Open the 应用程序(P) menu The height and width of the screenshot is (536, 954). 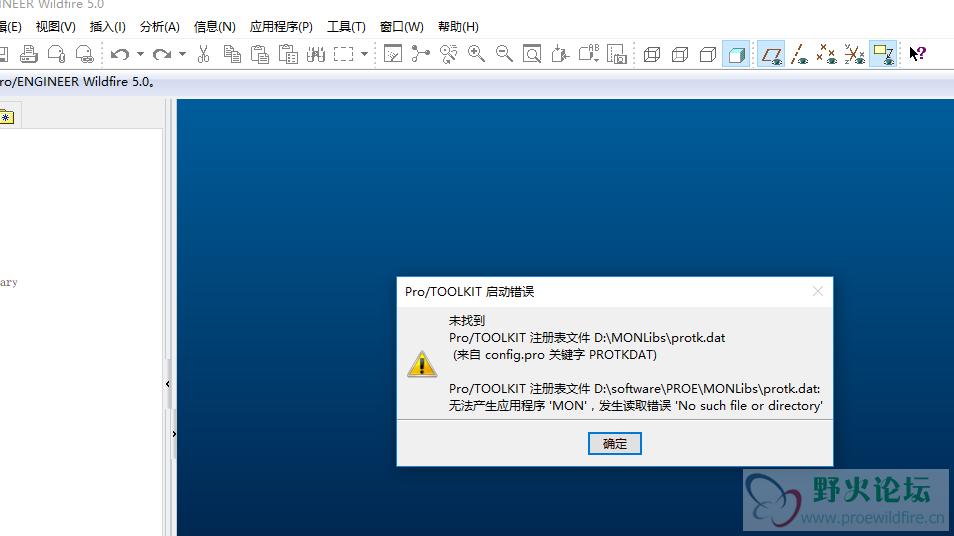coord(281,27)
